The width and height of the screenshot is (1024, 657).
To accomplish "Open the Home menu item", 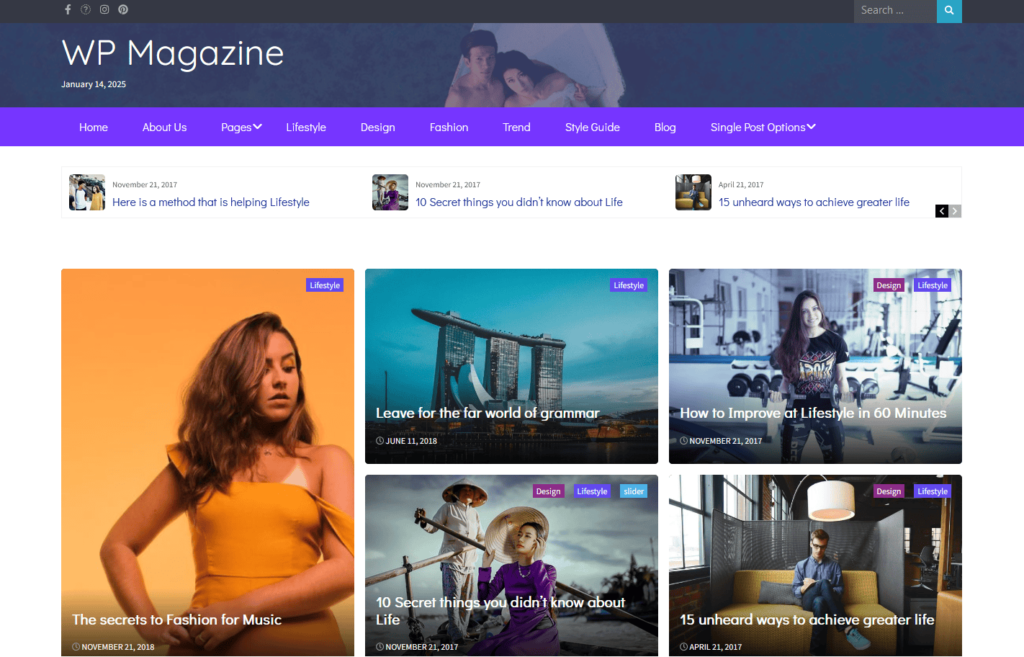I will click(x=93, y=127).
